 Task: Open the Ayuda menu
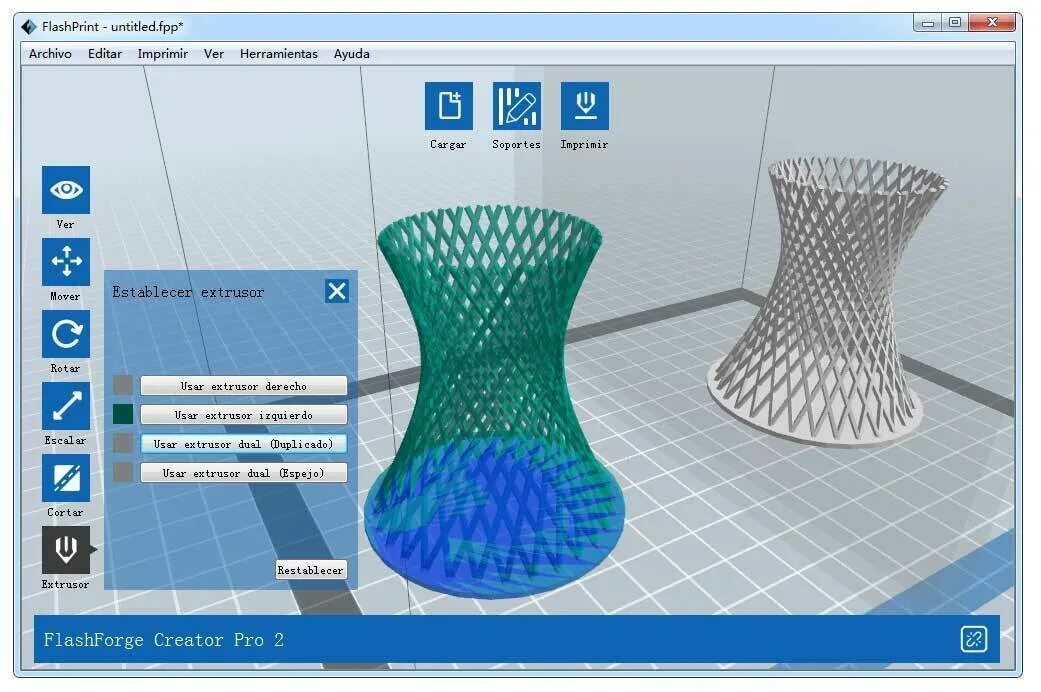352,54
